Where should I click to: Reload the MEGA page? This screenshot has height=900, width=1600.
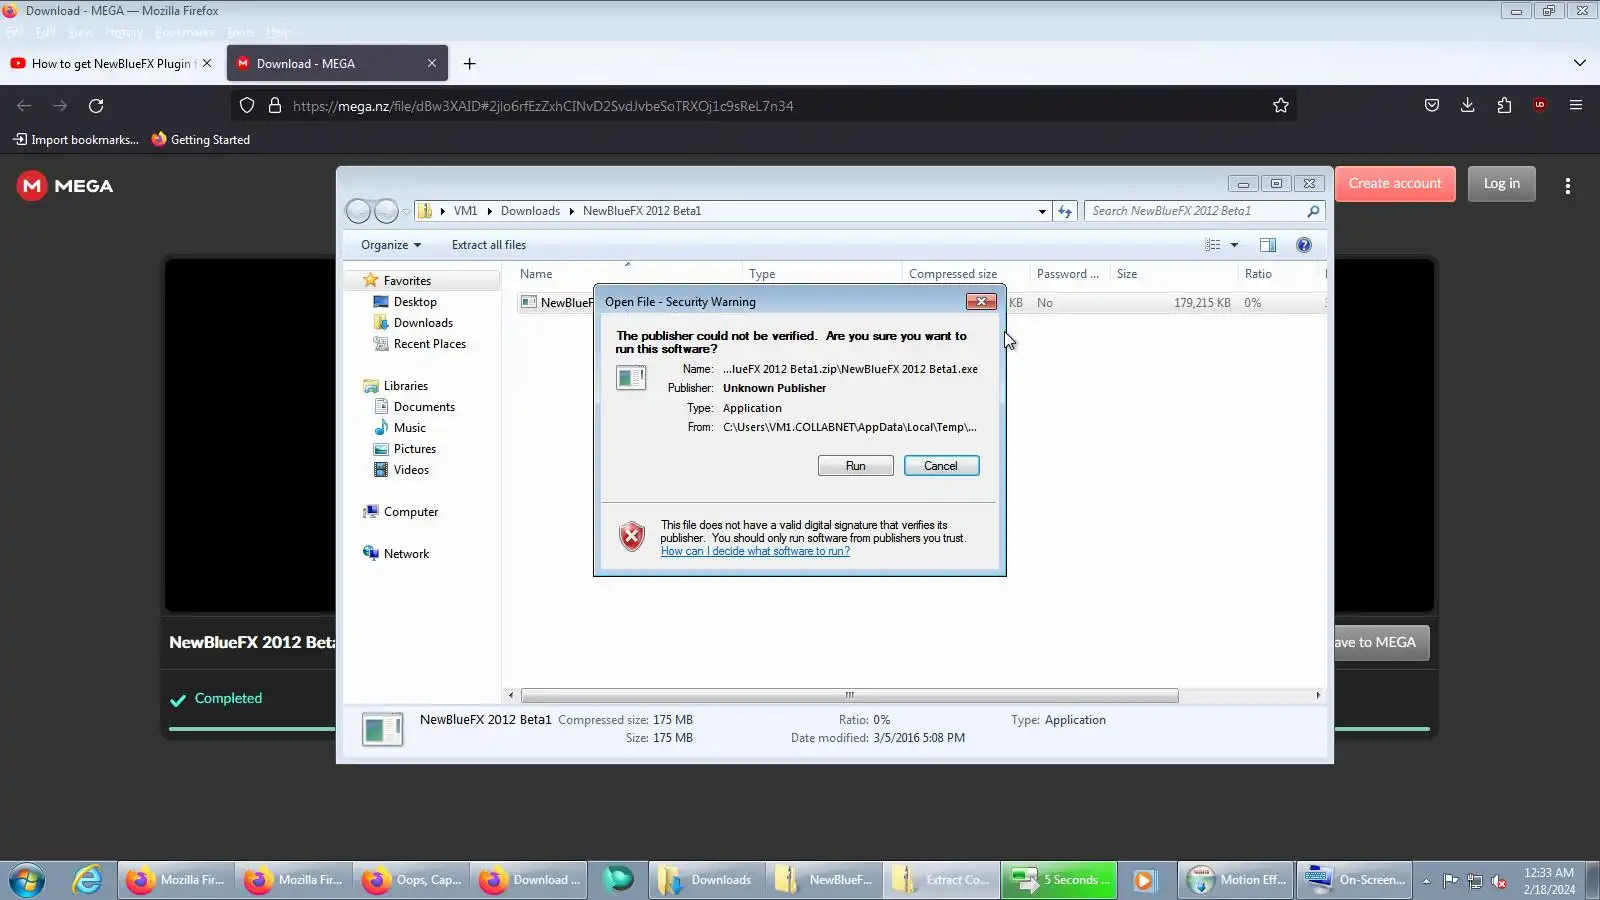pos(96,106)
